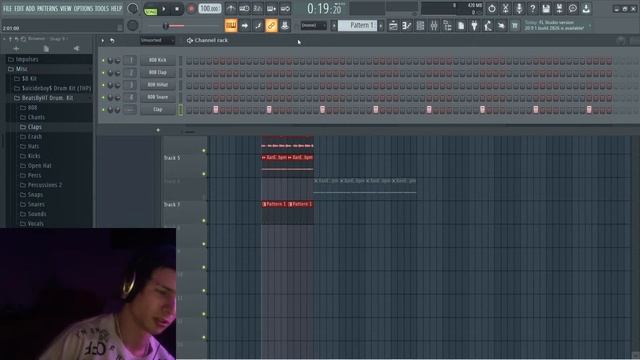Toggle the blend recording overdub icon
This screenshot has width=640, height=360.
coord(271,8)
